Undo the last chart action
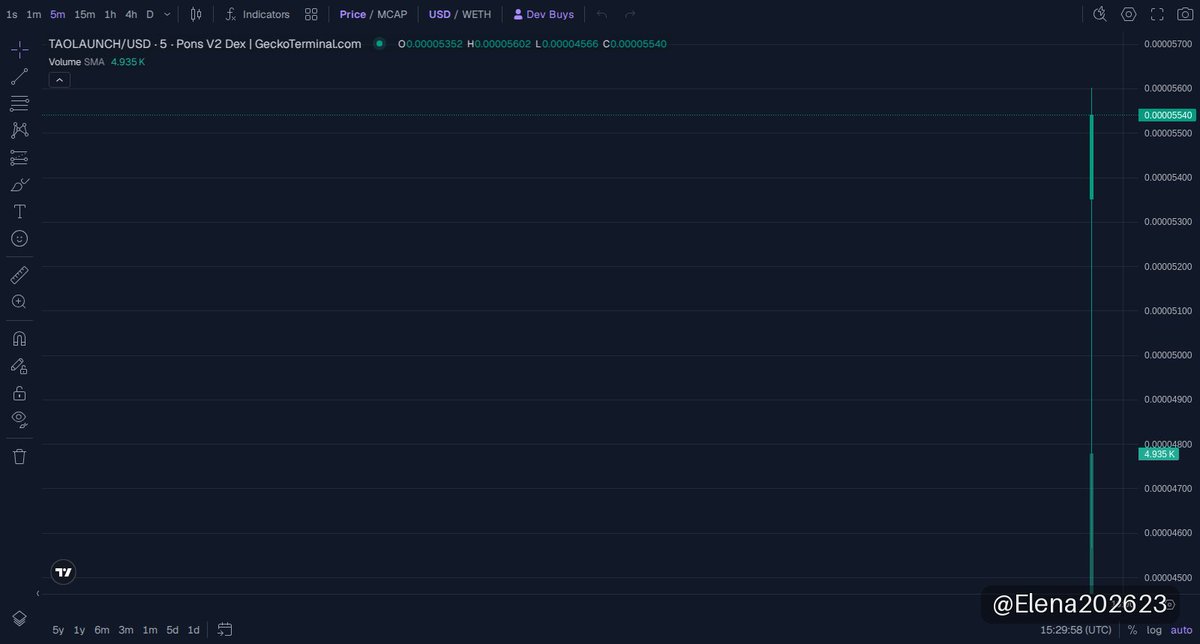The height and width of the screenshot is (644, 1200). (x=602, y=14)
